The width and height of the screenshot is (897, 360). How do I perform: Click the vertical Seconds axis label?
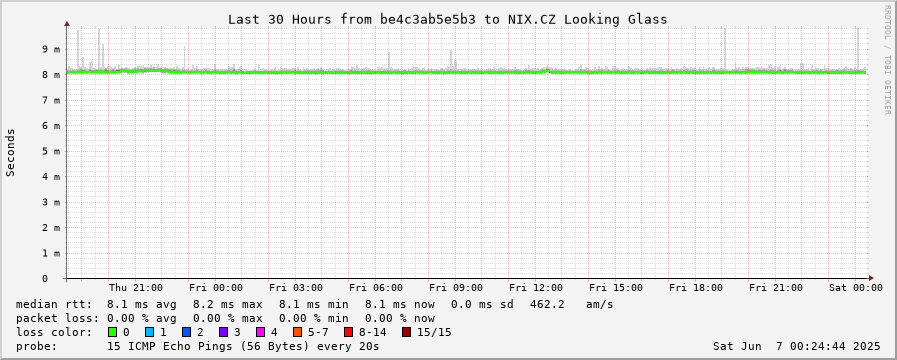click(10, 152)
